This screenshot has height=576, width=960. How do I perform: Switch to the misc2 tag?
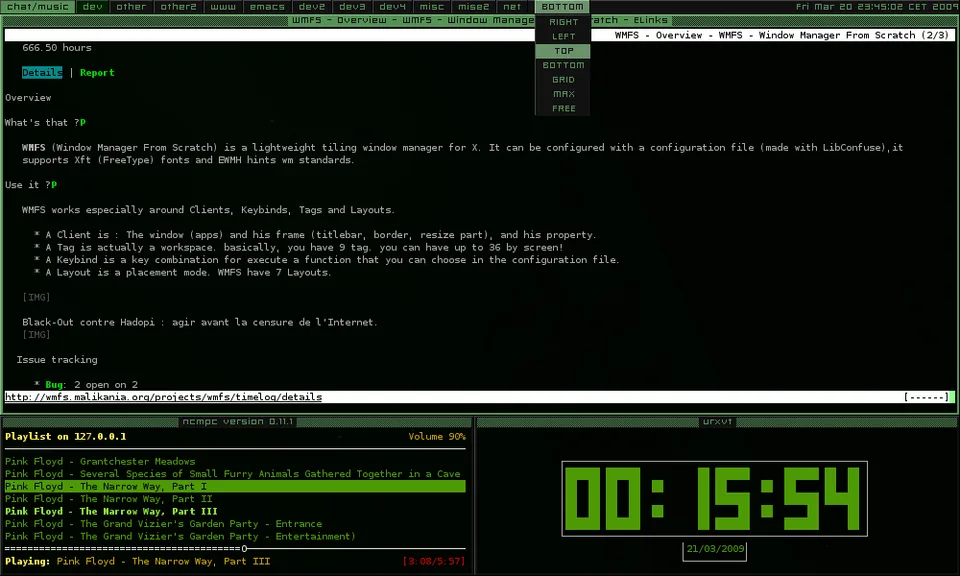click(473, 7)
